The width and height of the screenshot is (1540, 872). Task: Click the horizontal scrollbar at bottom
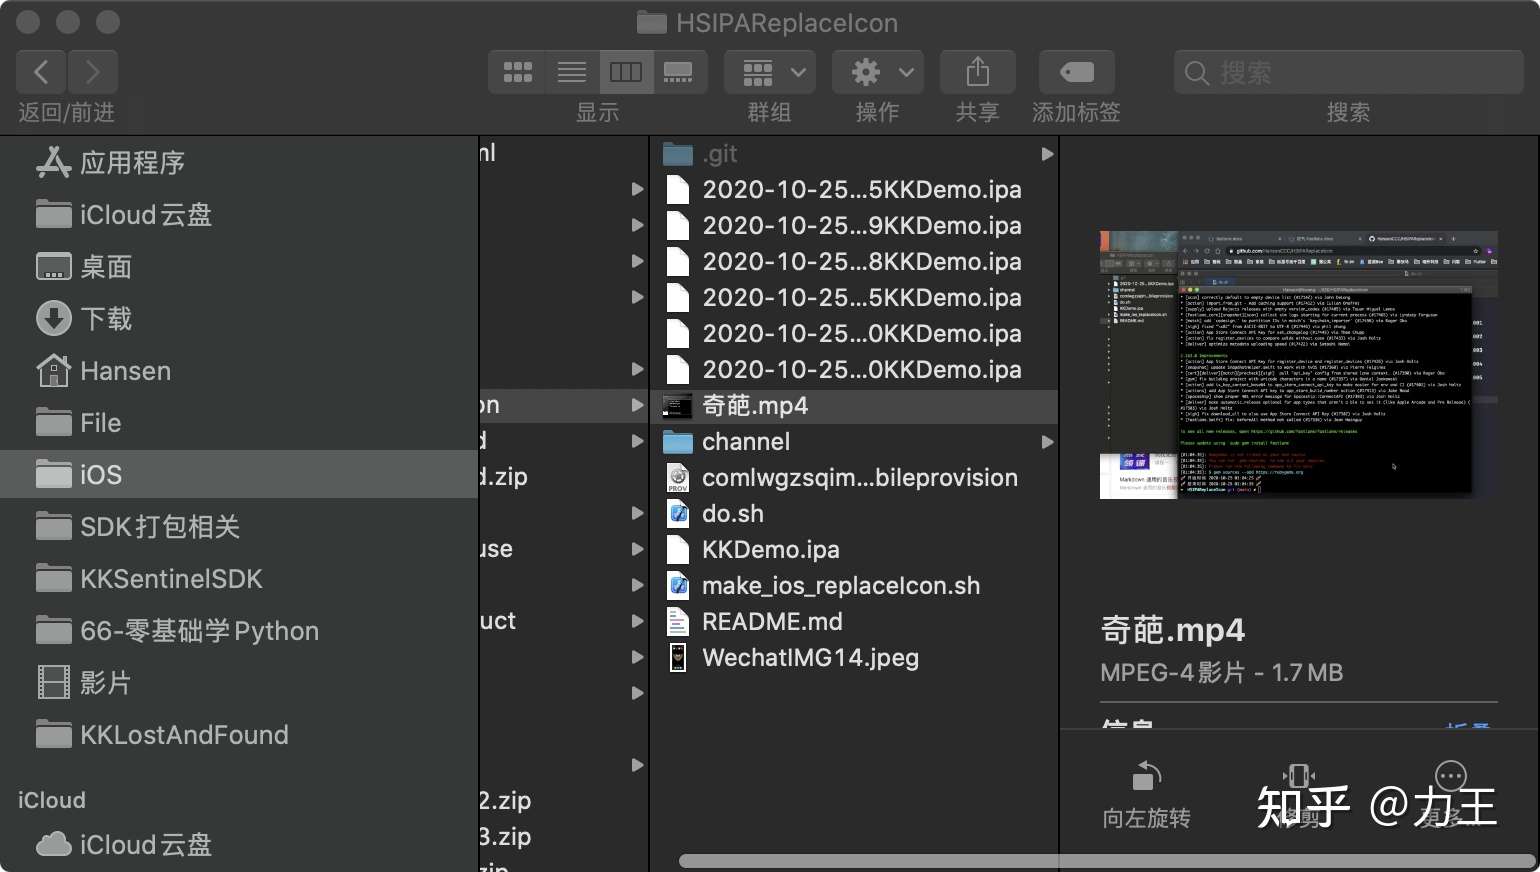[1107, 861]
